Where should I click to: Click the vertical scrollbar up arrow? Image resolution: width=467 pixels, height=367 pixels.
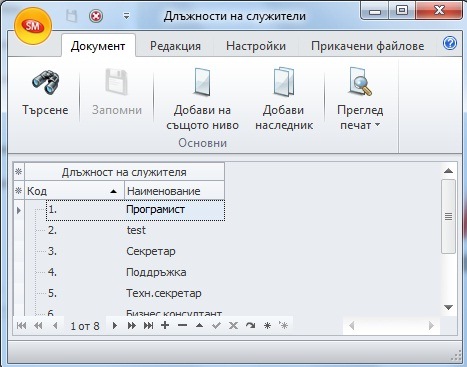[448, 171]
